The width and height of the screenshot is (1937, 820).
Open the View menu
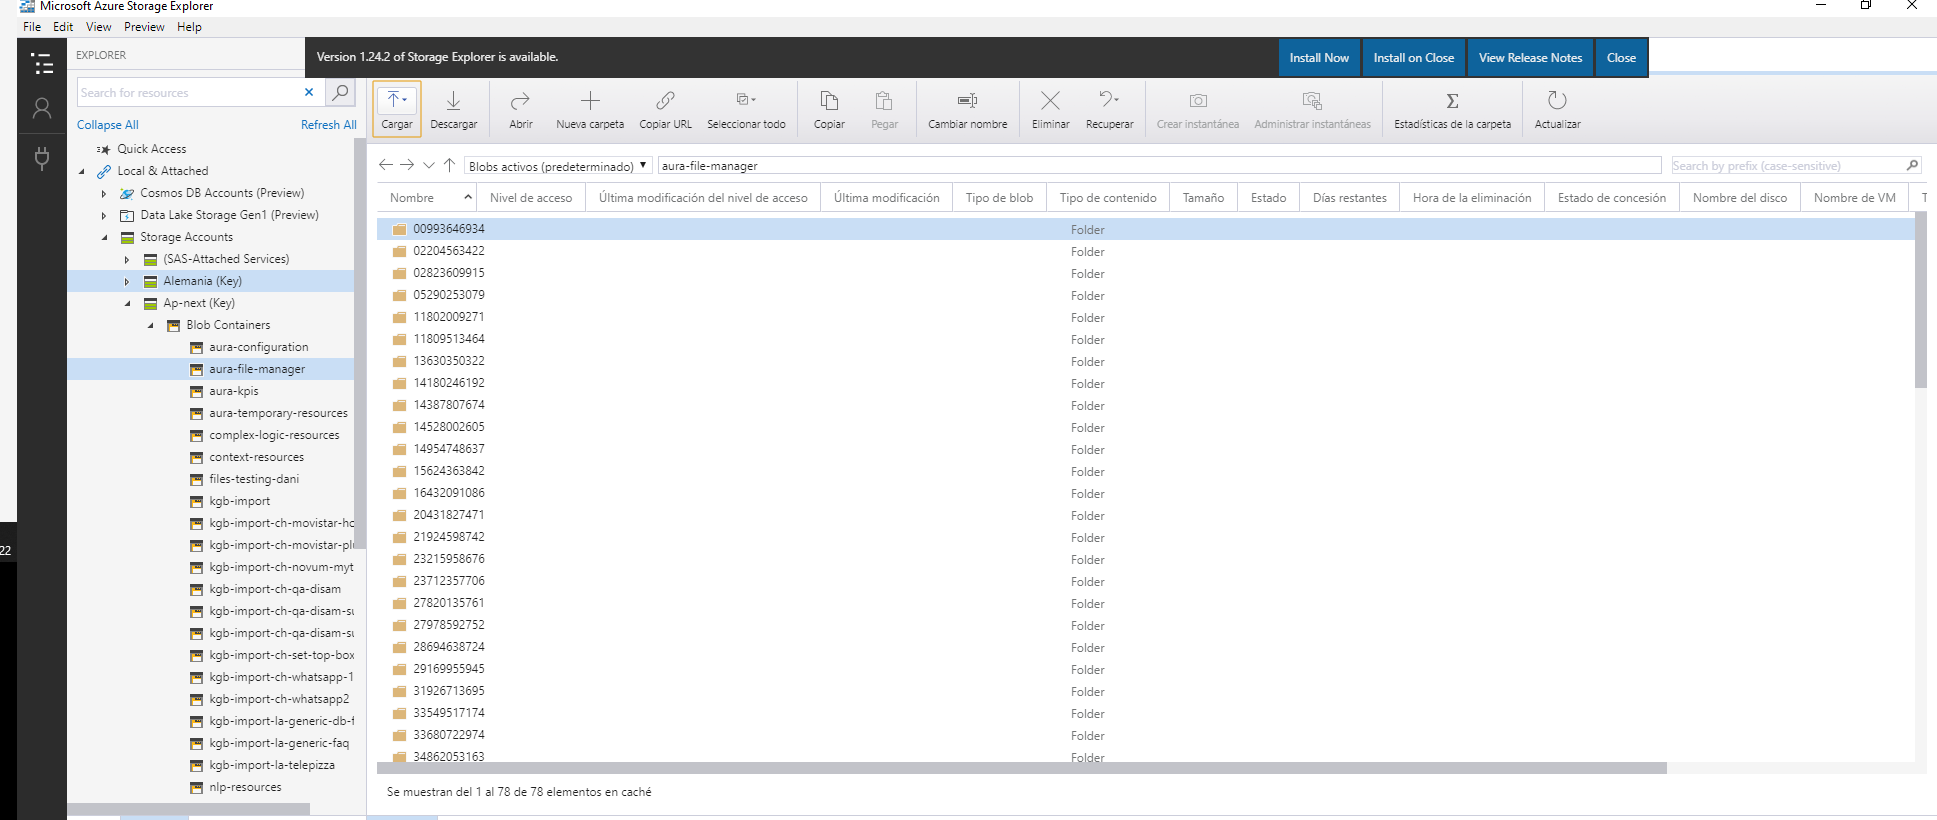coord(98,27)
